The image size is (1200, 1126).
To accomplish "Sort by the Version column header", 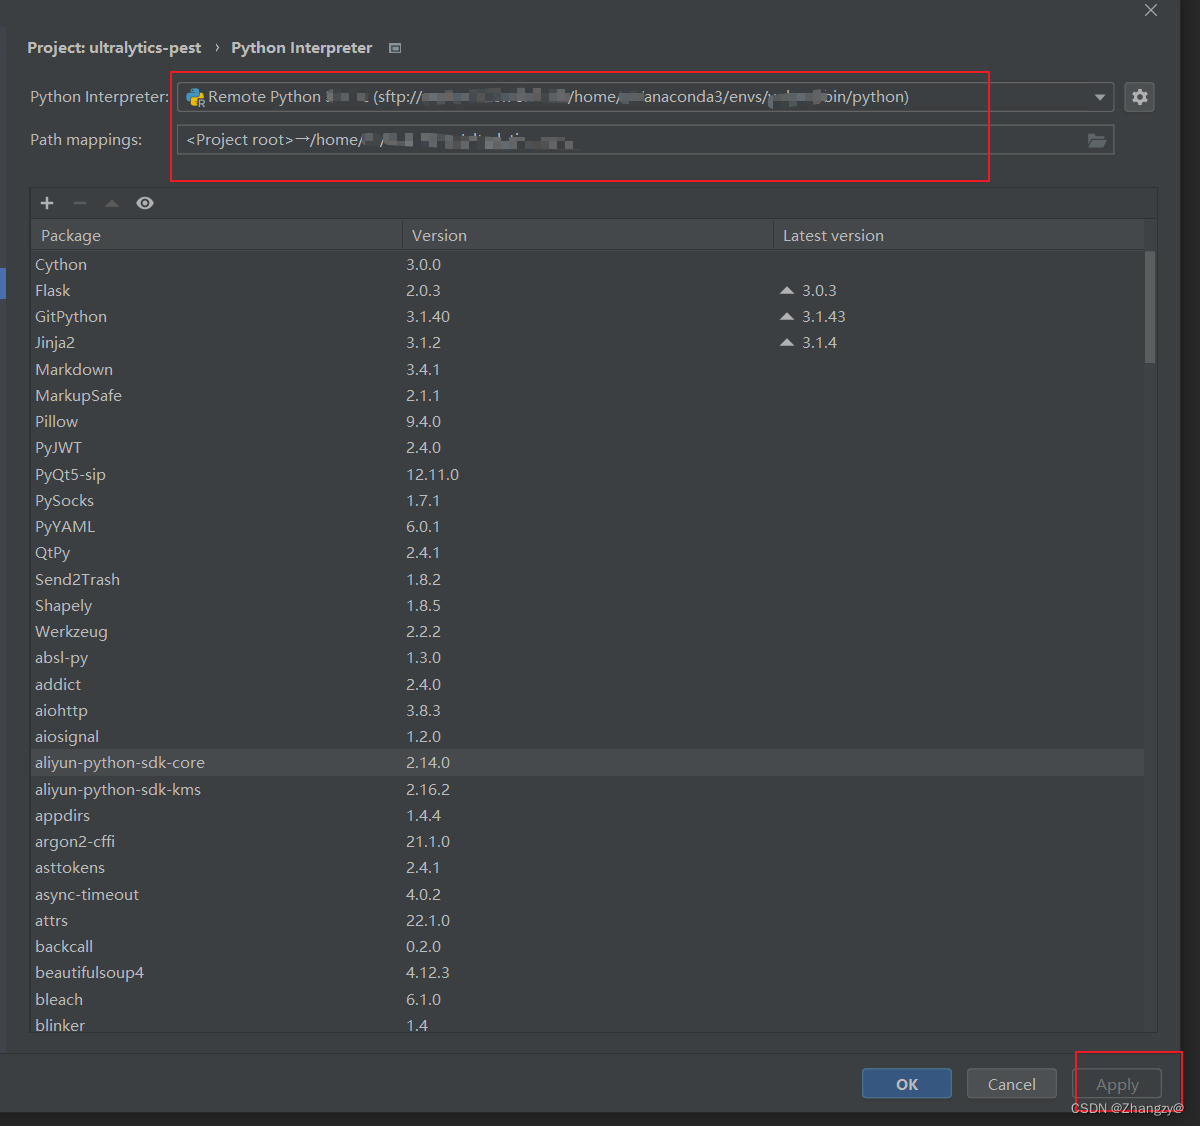I will coord(587,235).
